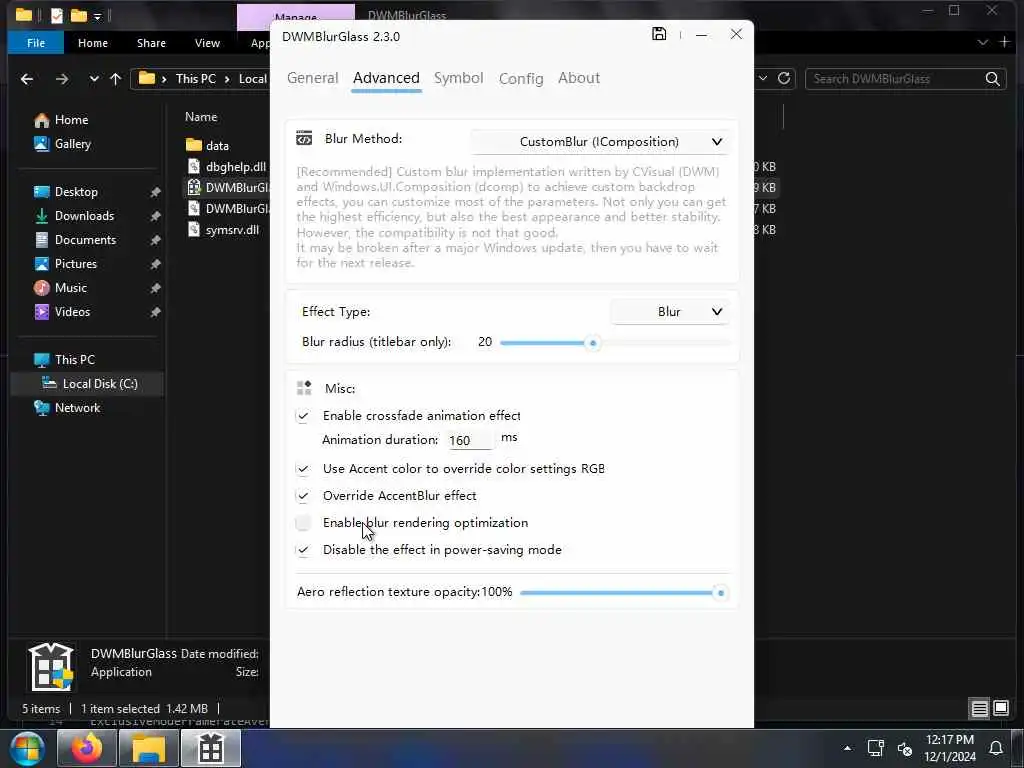Switch Explorer to large icons view
The height and width of the screenshot is (768, 1024).
point(1001,708)
